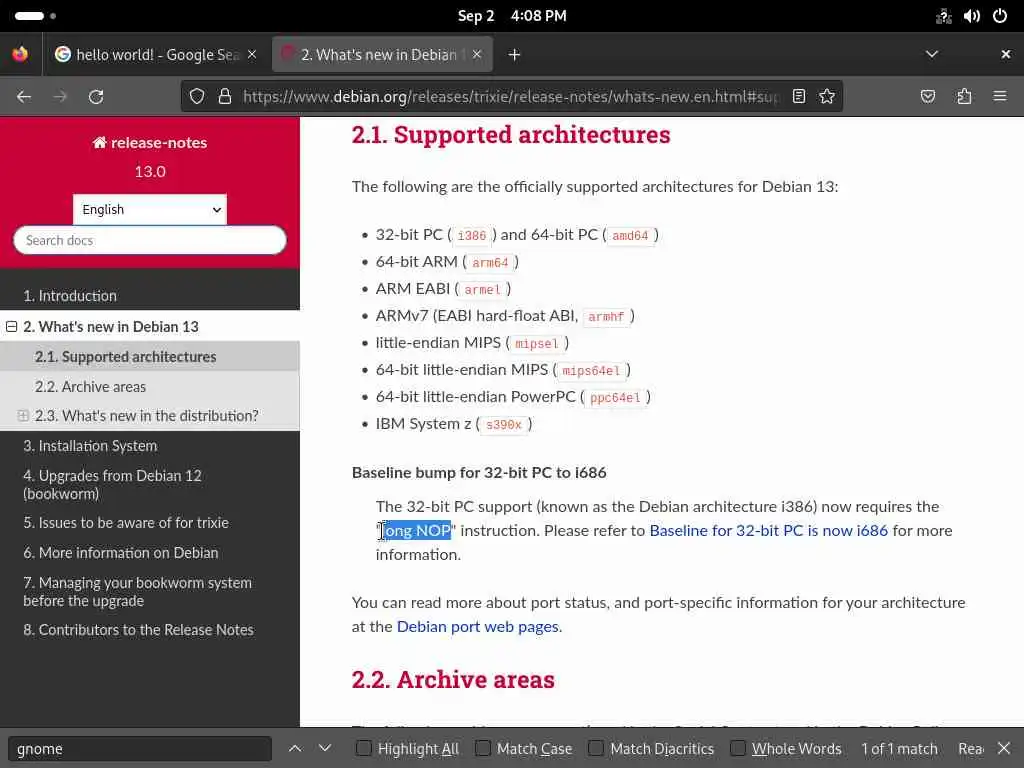Click the armhf code label
The width and height of the screenshot is (1024, 768).
[x=605, y=317]
